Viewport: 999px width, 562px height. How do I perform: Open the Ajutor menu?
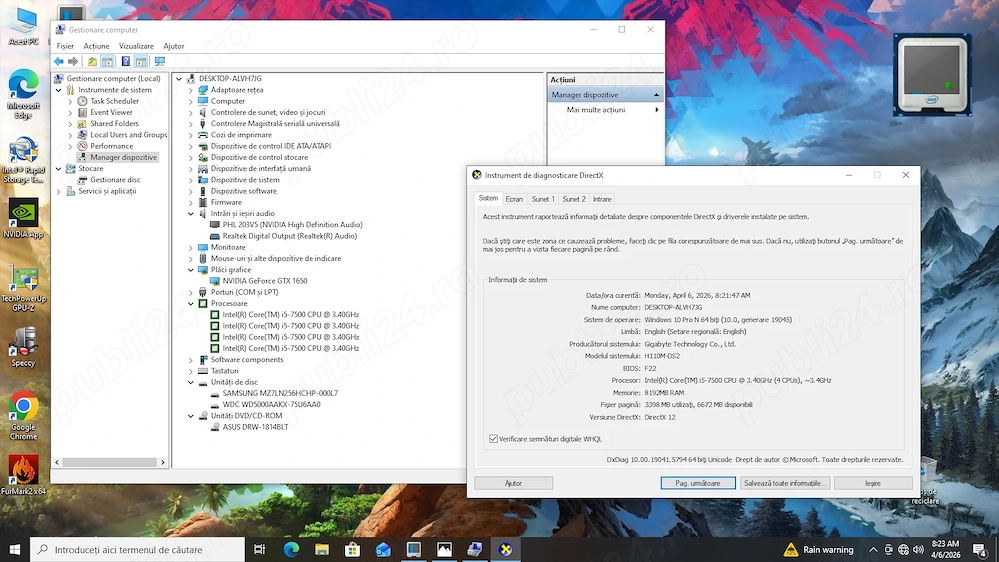tap(173, 46)
